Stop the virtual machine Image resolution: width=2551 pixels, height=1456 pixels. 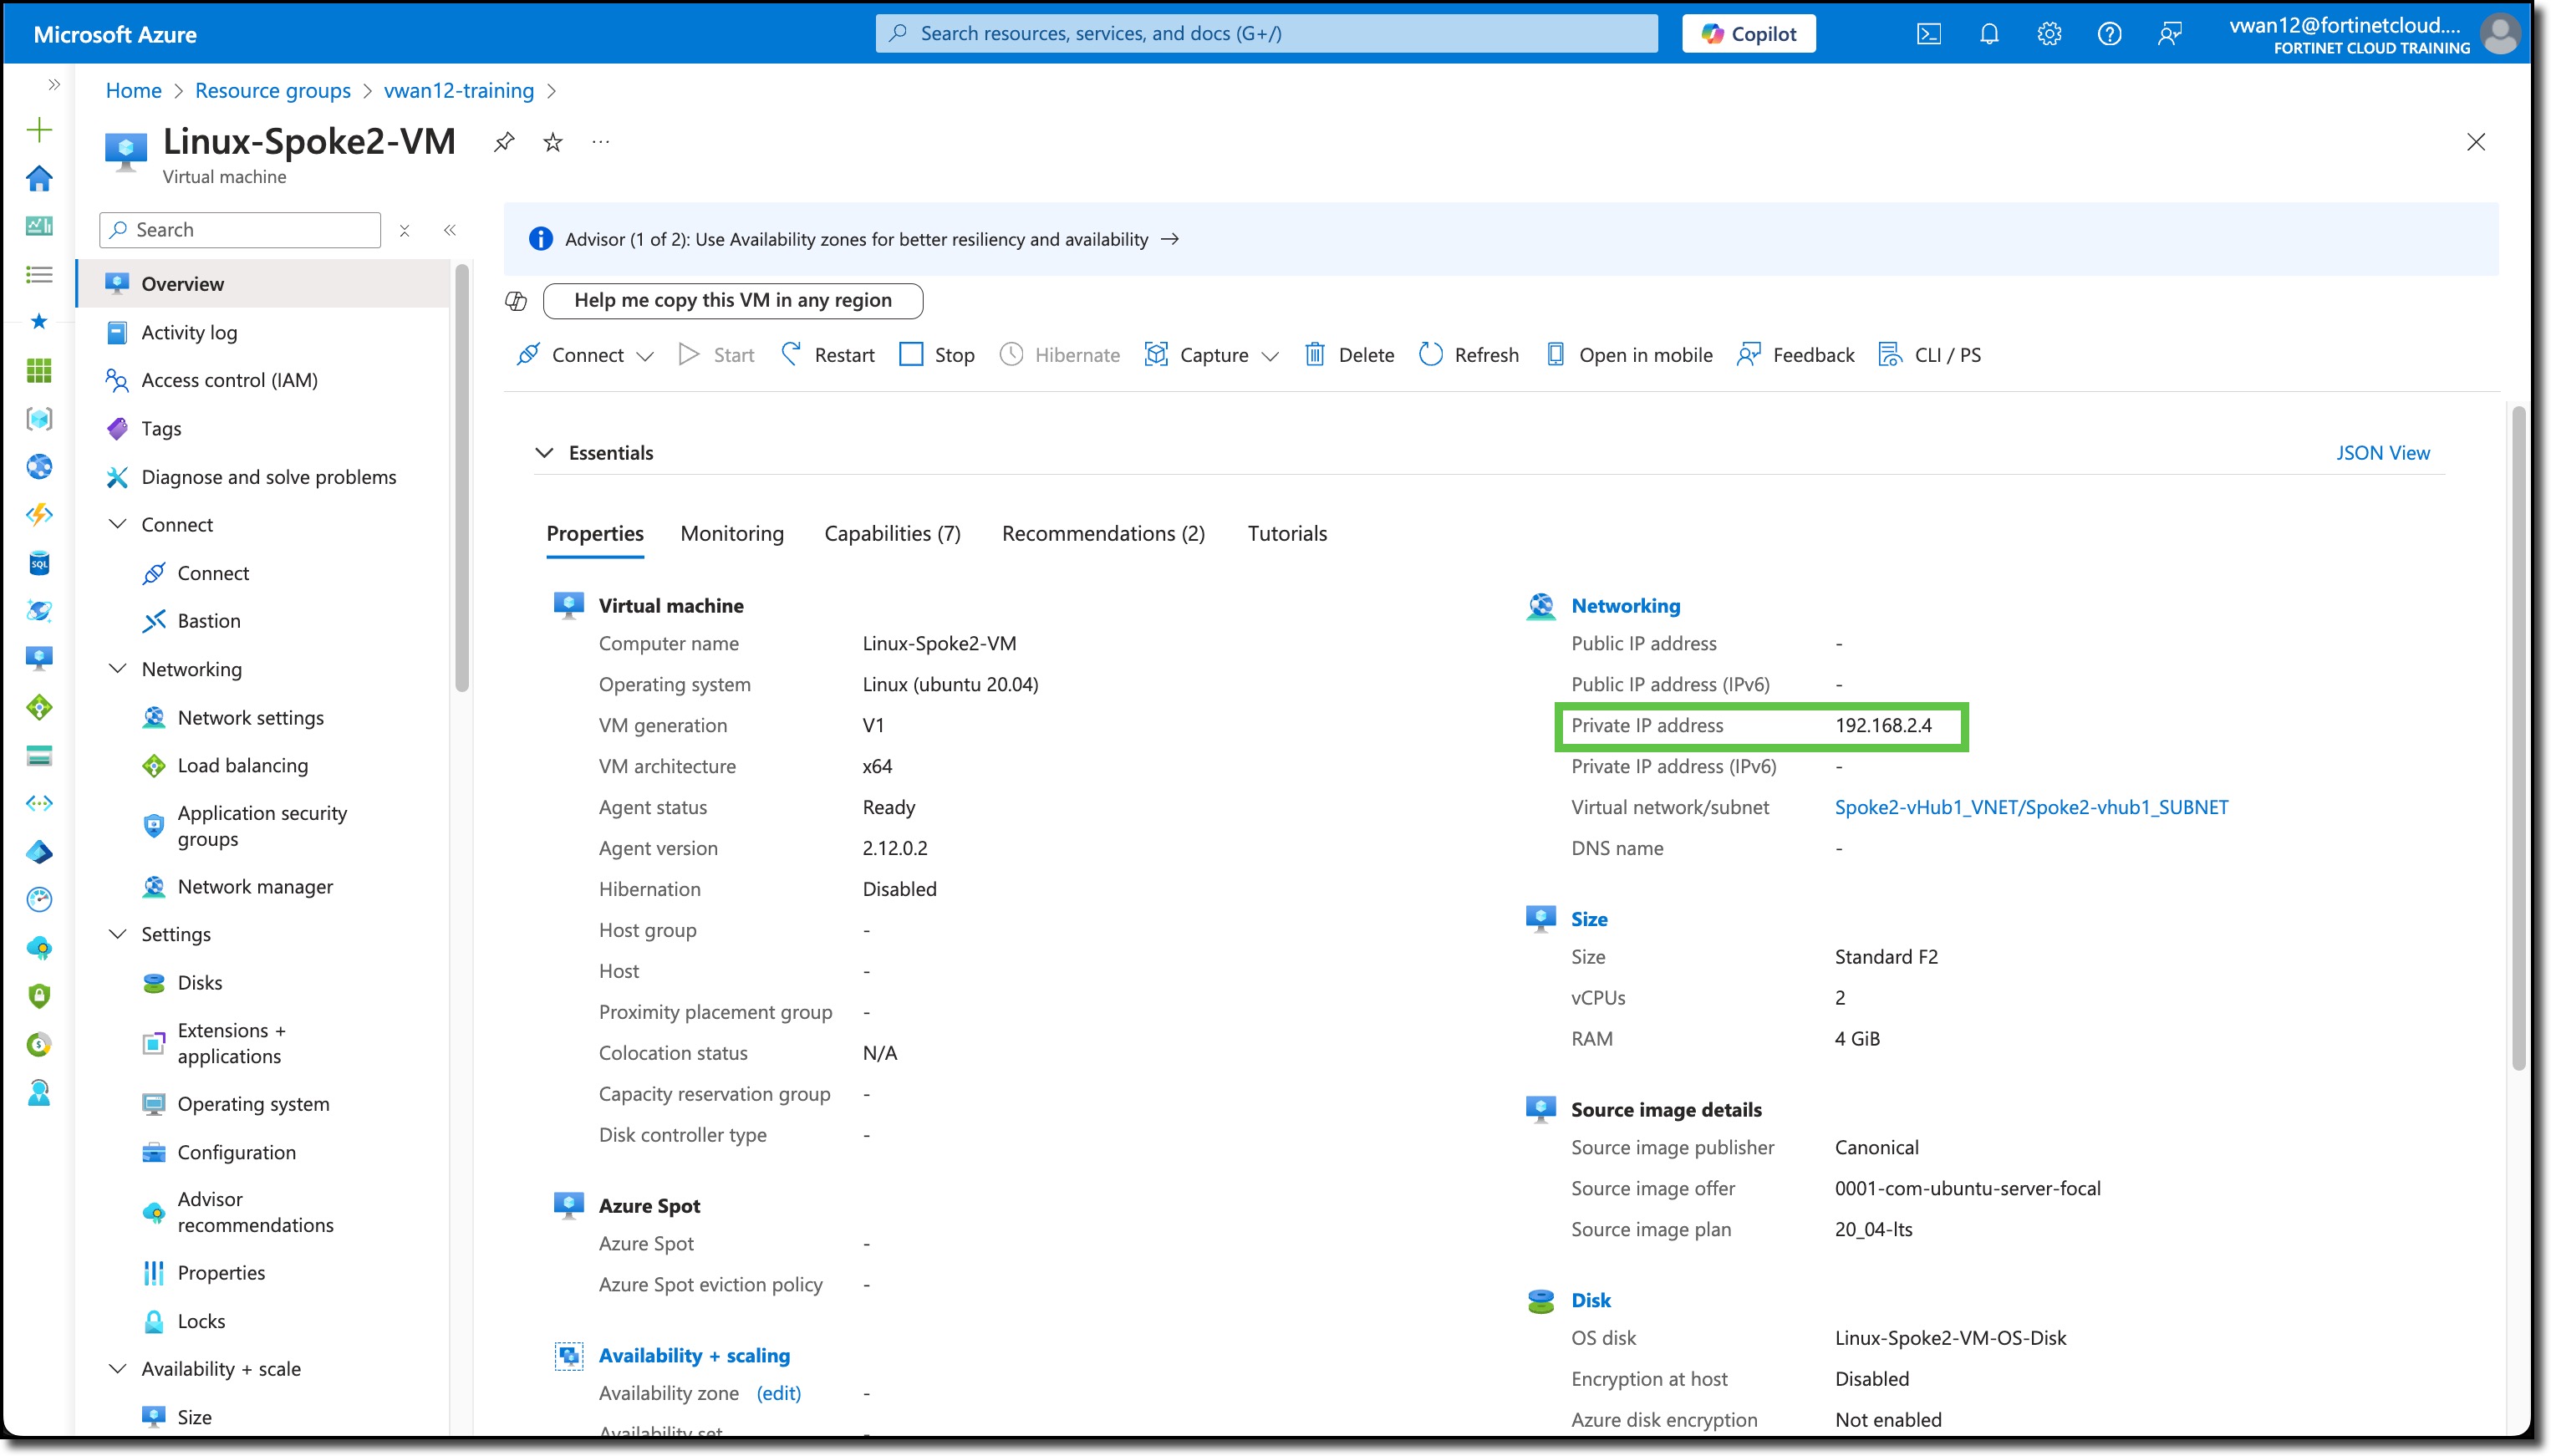[x=937, y=355]
